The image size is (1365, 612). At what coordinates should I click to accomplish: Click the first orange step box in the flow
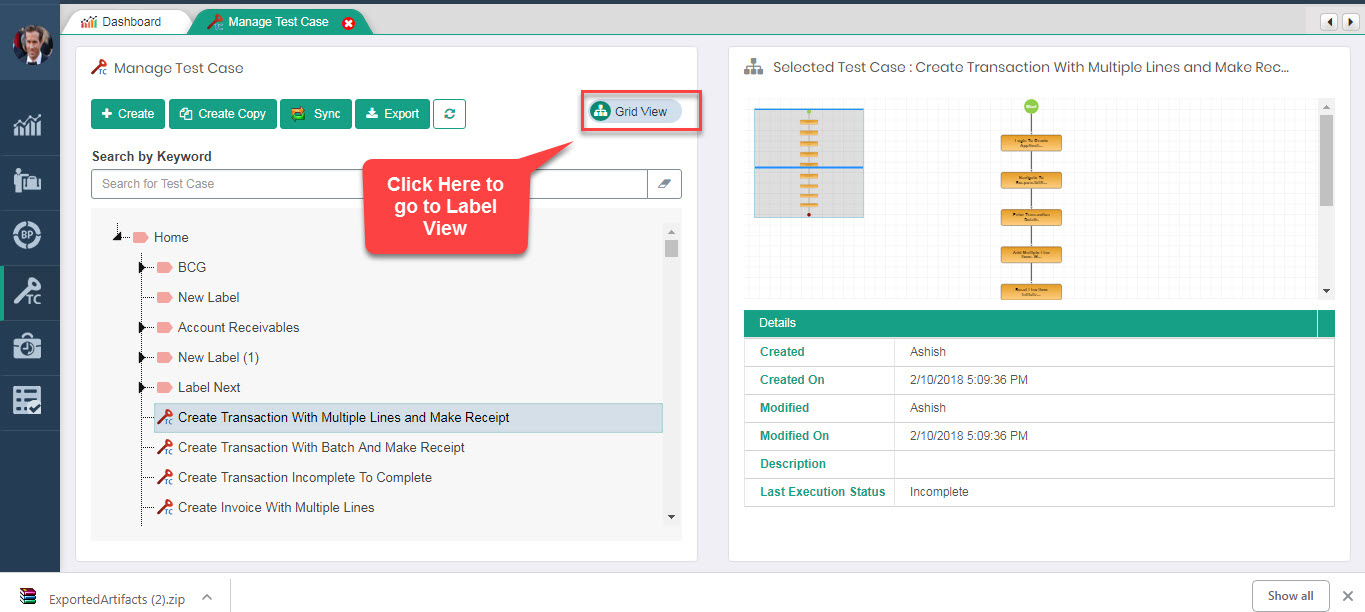click(1031, 143)
